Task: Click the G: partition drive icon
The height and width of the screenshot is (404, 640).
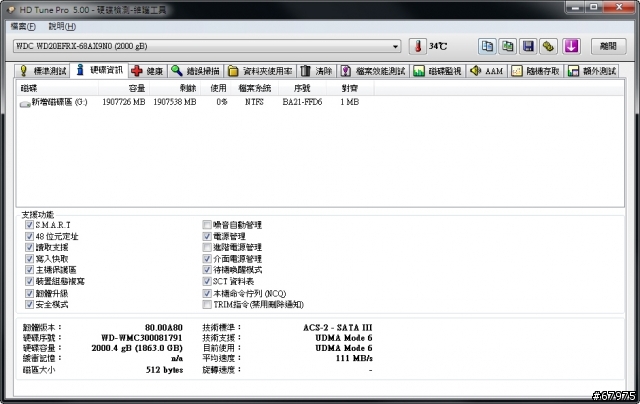Action: (x=25, y=104)
